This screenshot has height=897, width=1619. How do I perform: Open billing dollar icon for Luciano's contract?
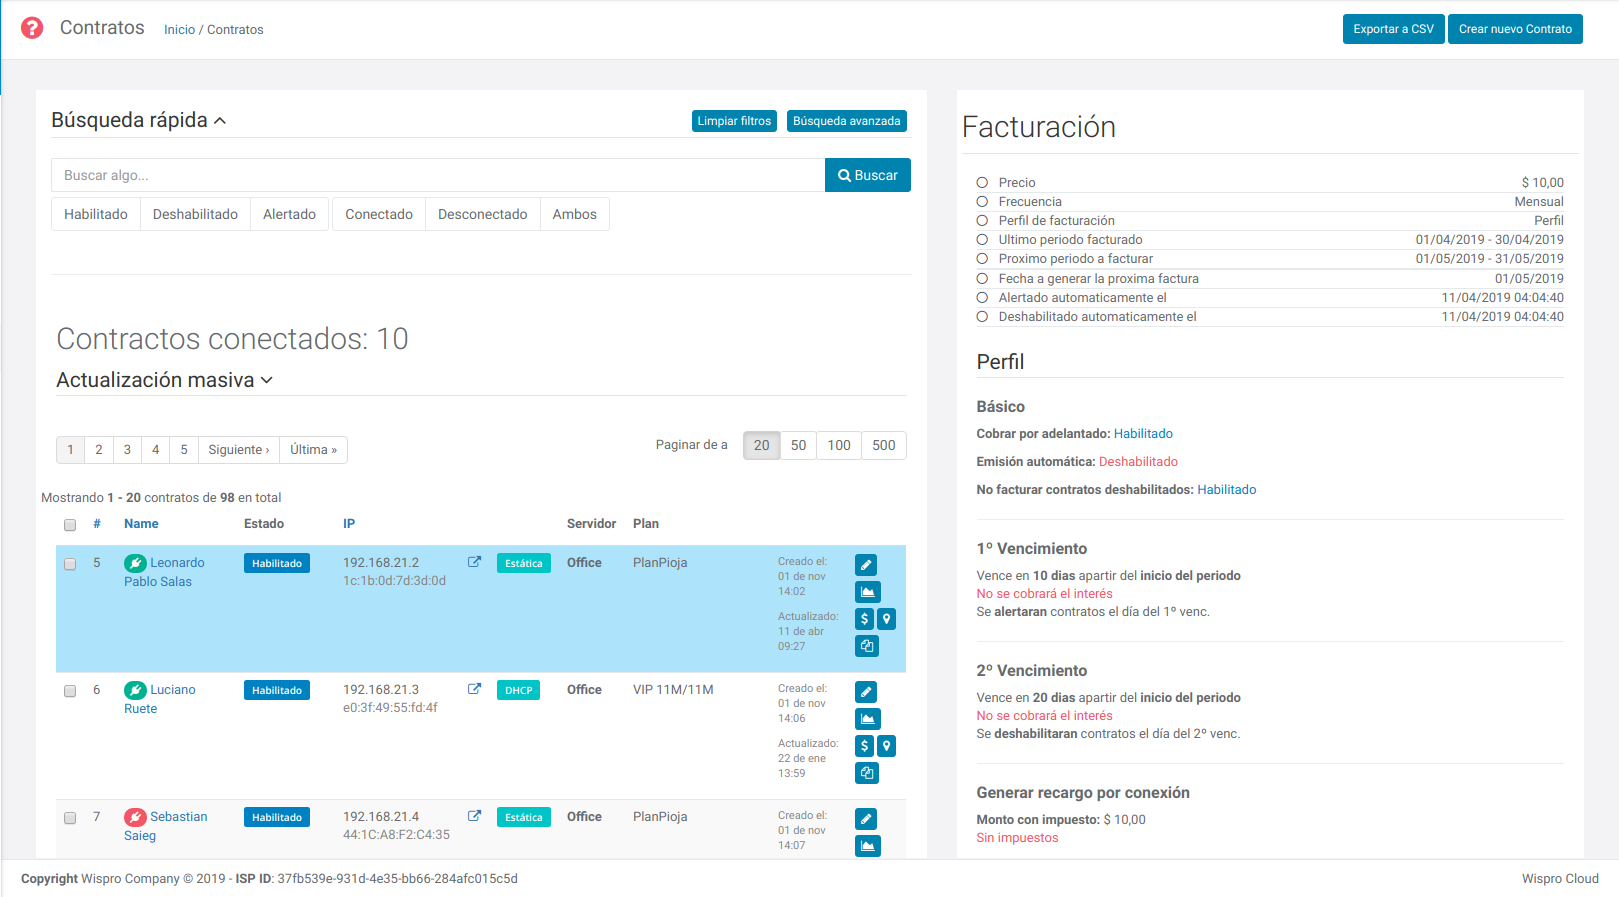(x=865, y=746)
